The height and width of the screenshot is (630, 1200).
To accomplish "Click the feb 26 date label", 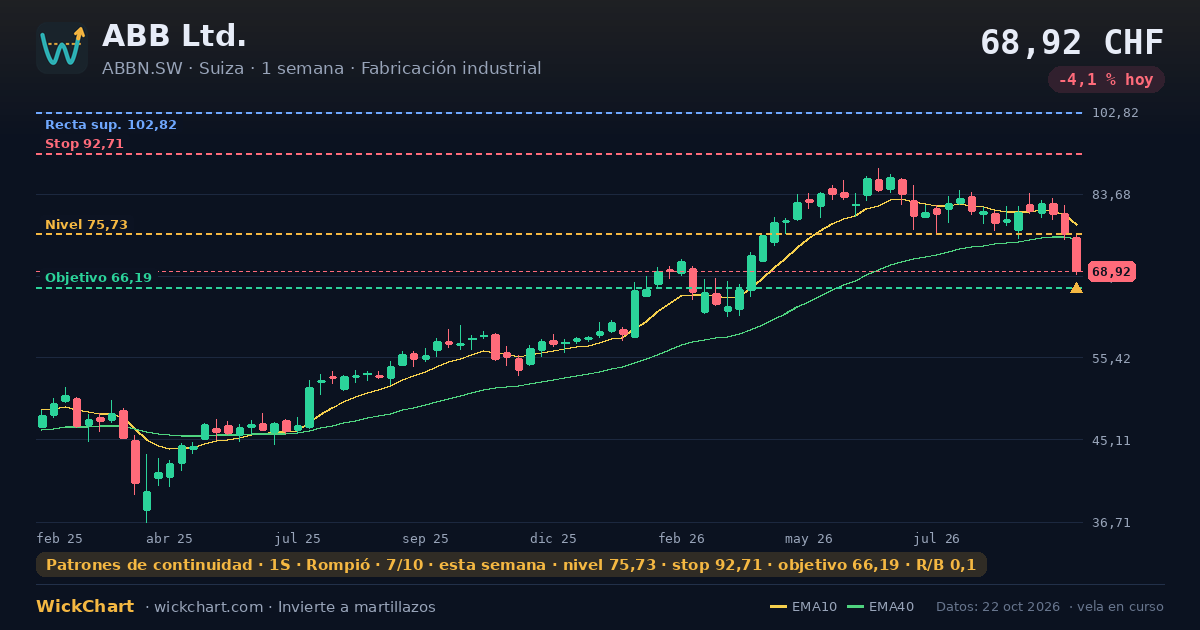I will (682, 538).
